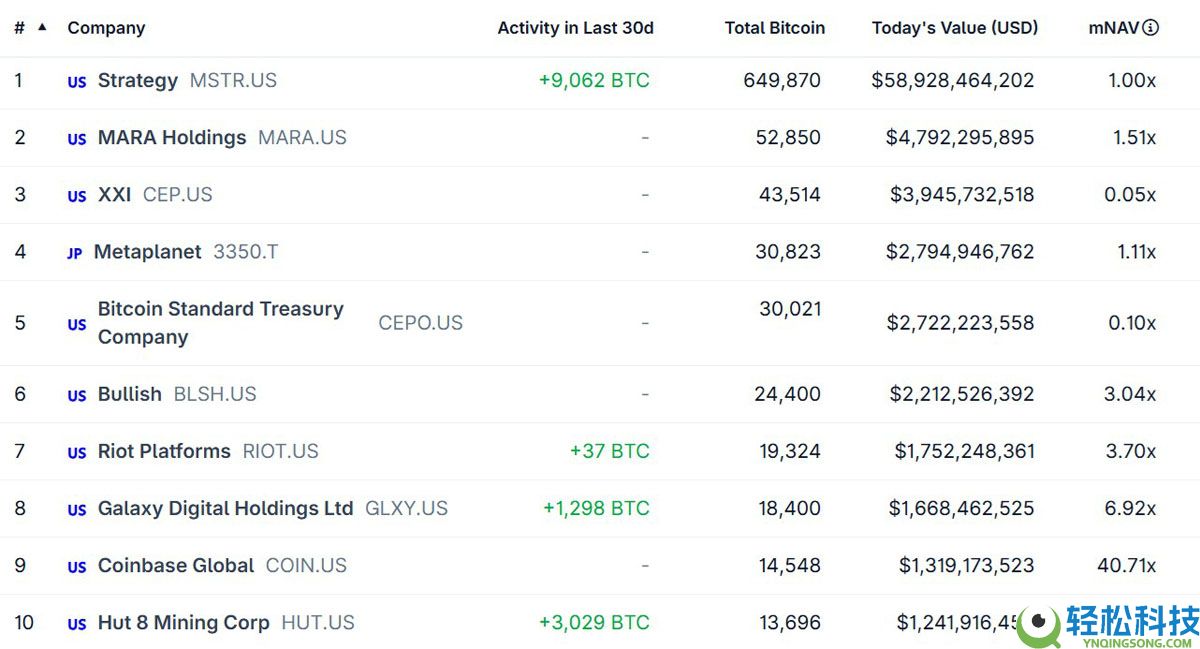
Task: Click the US flag icon next to Coinbase Global
Action: pyautogui.click(x=76, y=567)
